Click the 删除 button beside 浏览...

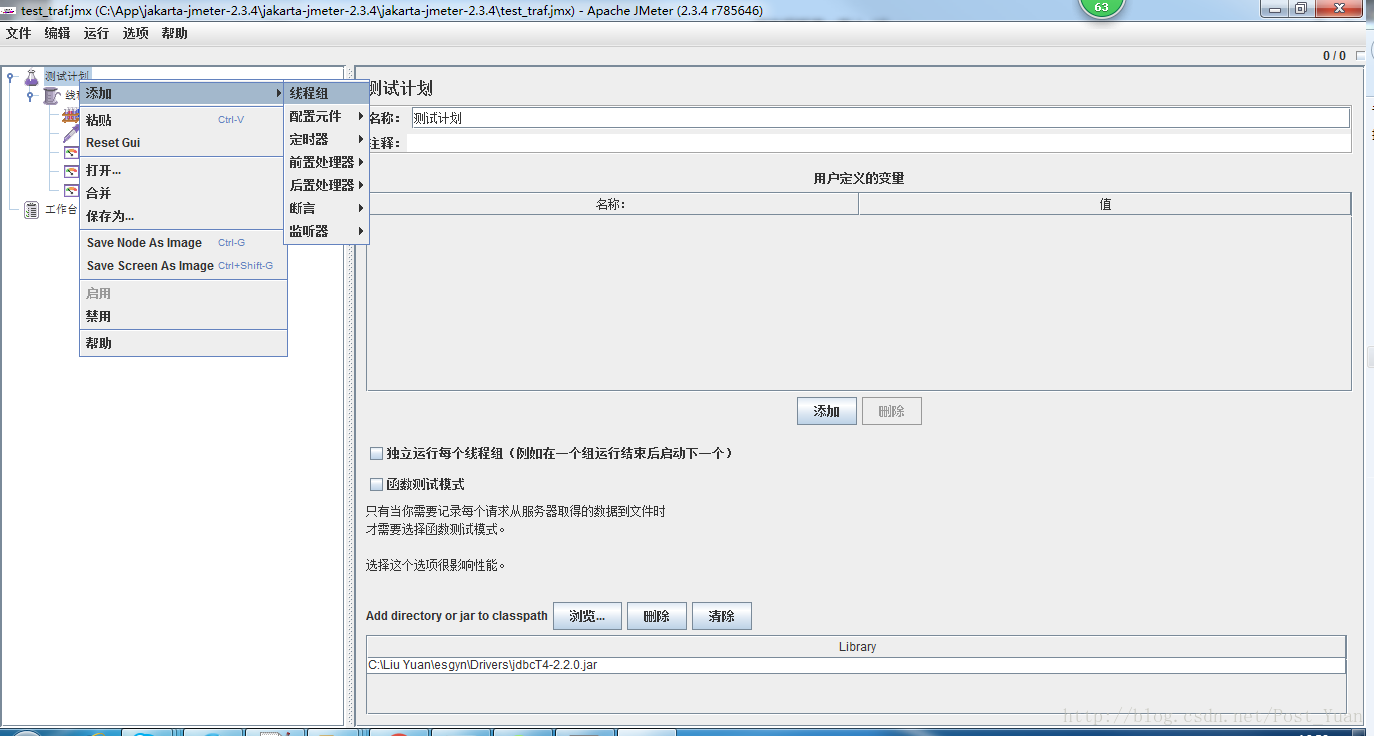pyautogui.click(x=657, y=616)
